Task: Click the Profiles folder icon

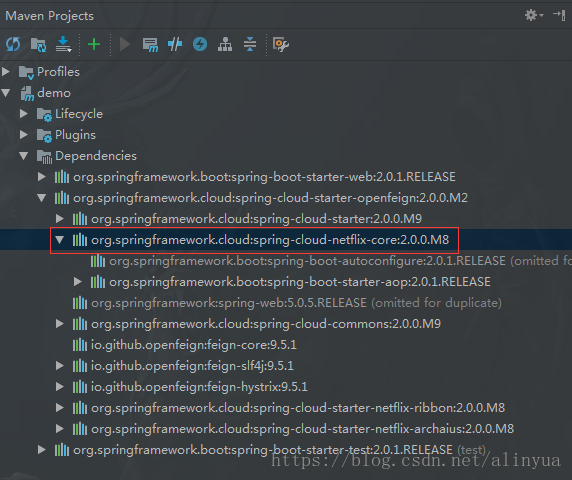Action: pyautogui.click(x=26, y=72)
